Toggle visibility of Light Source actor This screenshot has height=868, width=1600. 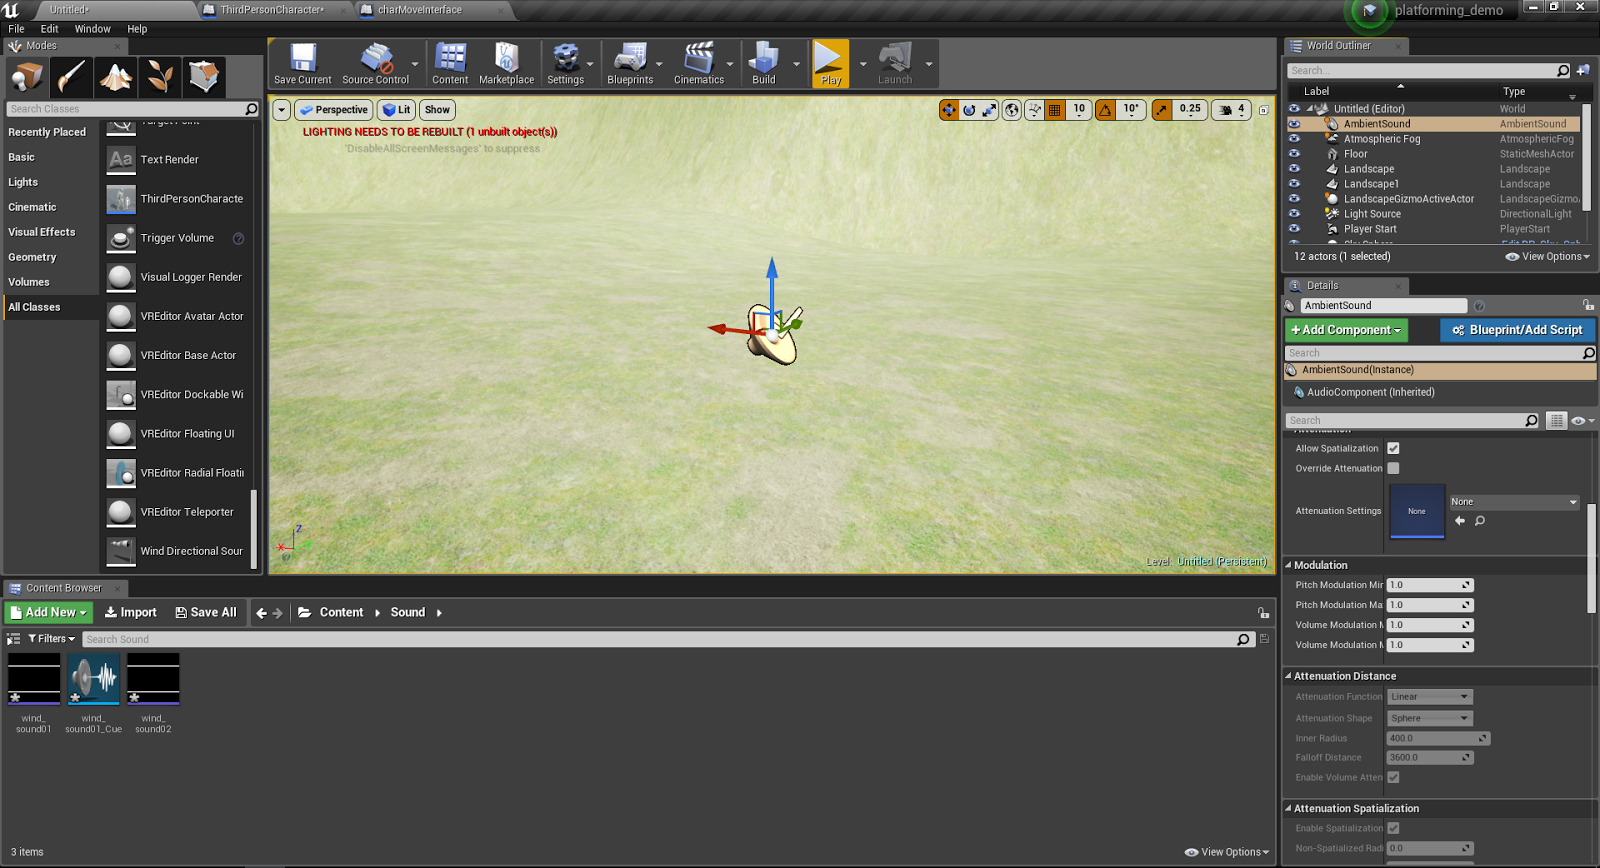[1294, 214]
